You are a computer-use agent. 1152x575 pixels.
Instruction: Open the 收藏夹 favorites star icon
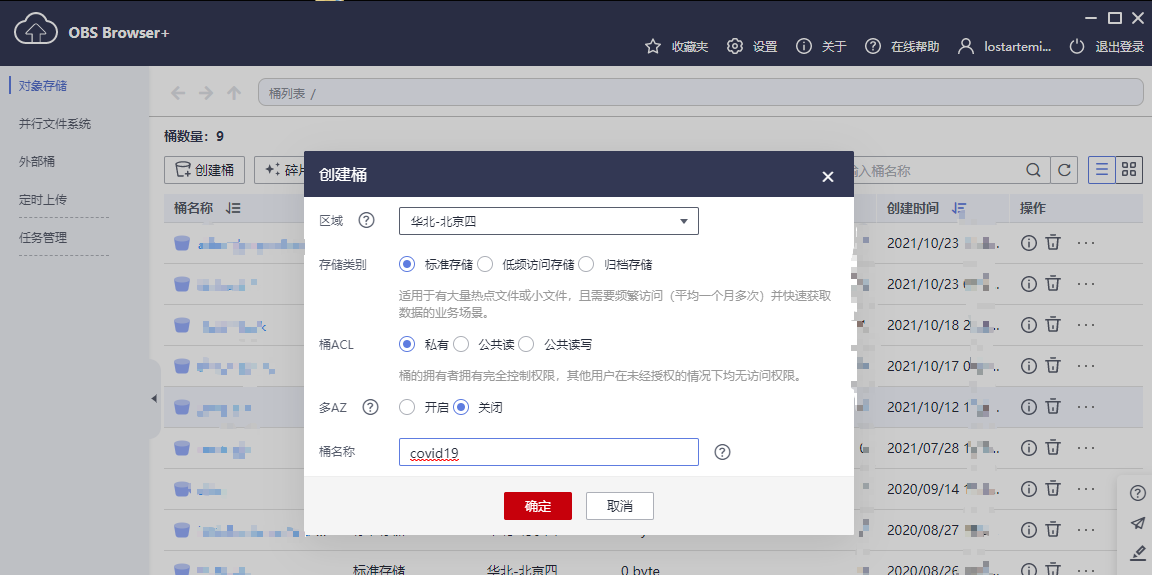652,46
